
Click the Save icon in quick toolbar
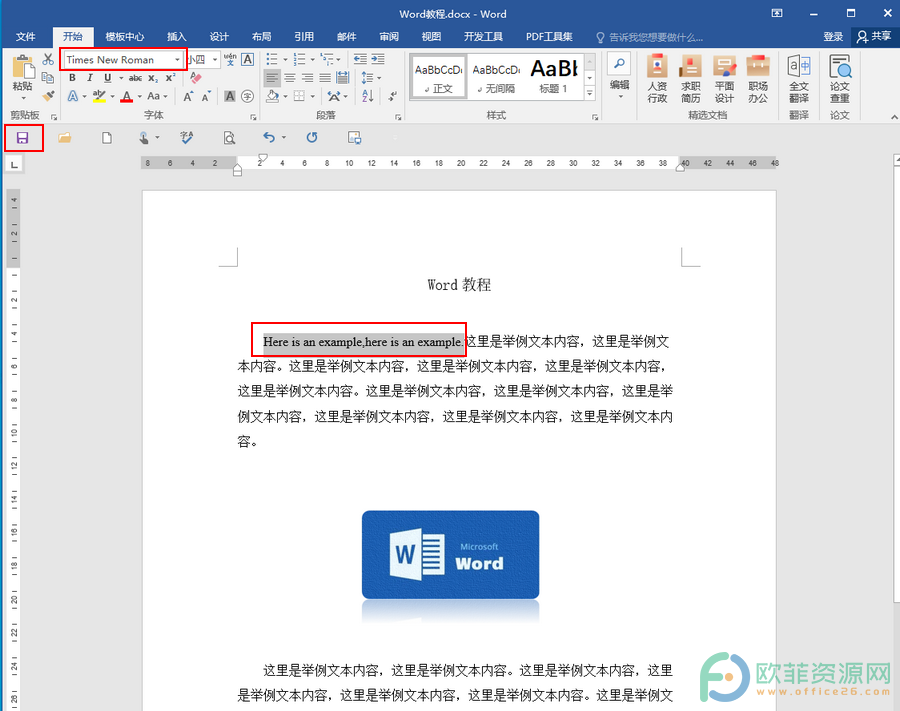point(22,138)
